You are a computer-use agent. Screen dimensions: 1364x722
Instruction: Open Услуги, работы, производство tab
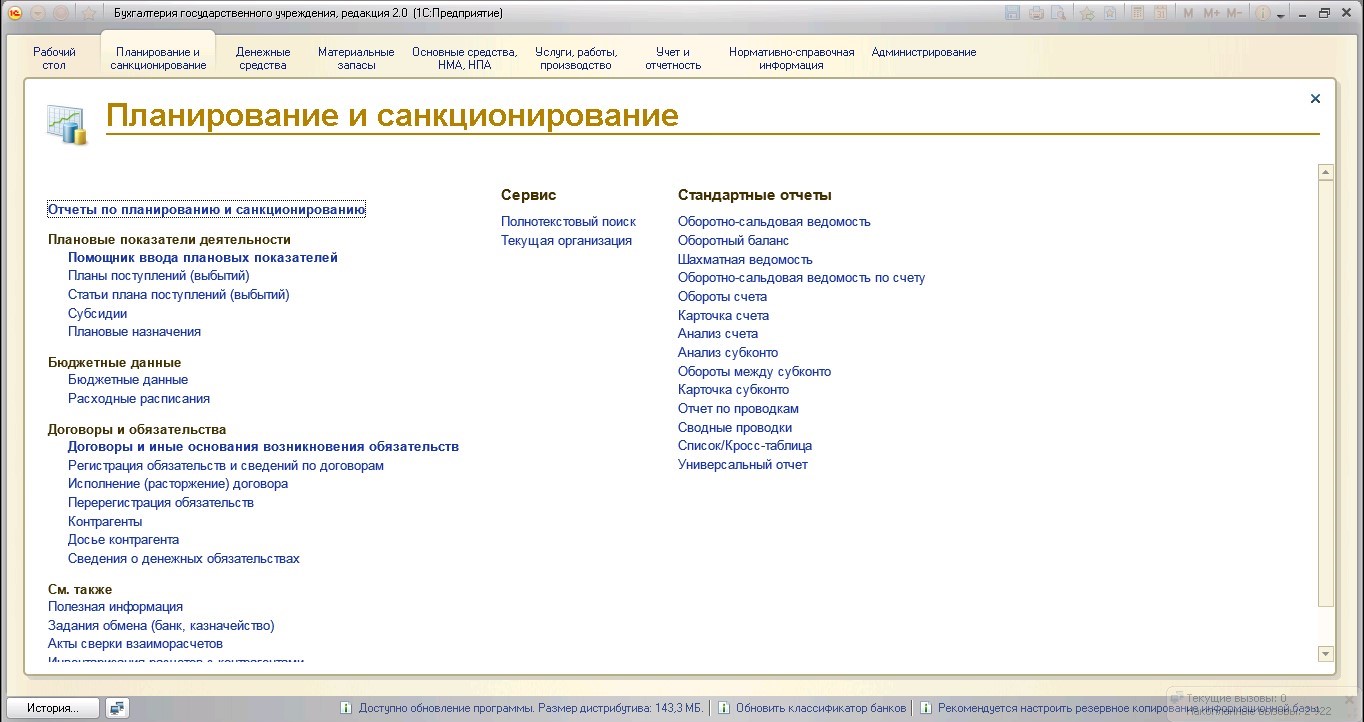coord(576,58)
